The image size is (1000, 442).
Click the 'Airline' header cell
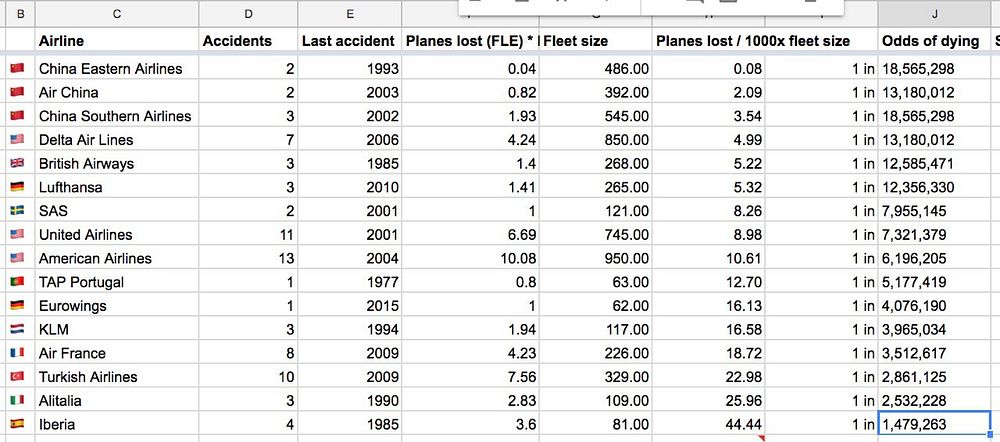coord(61,41)
